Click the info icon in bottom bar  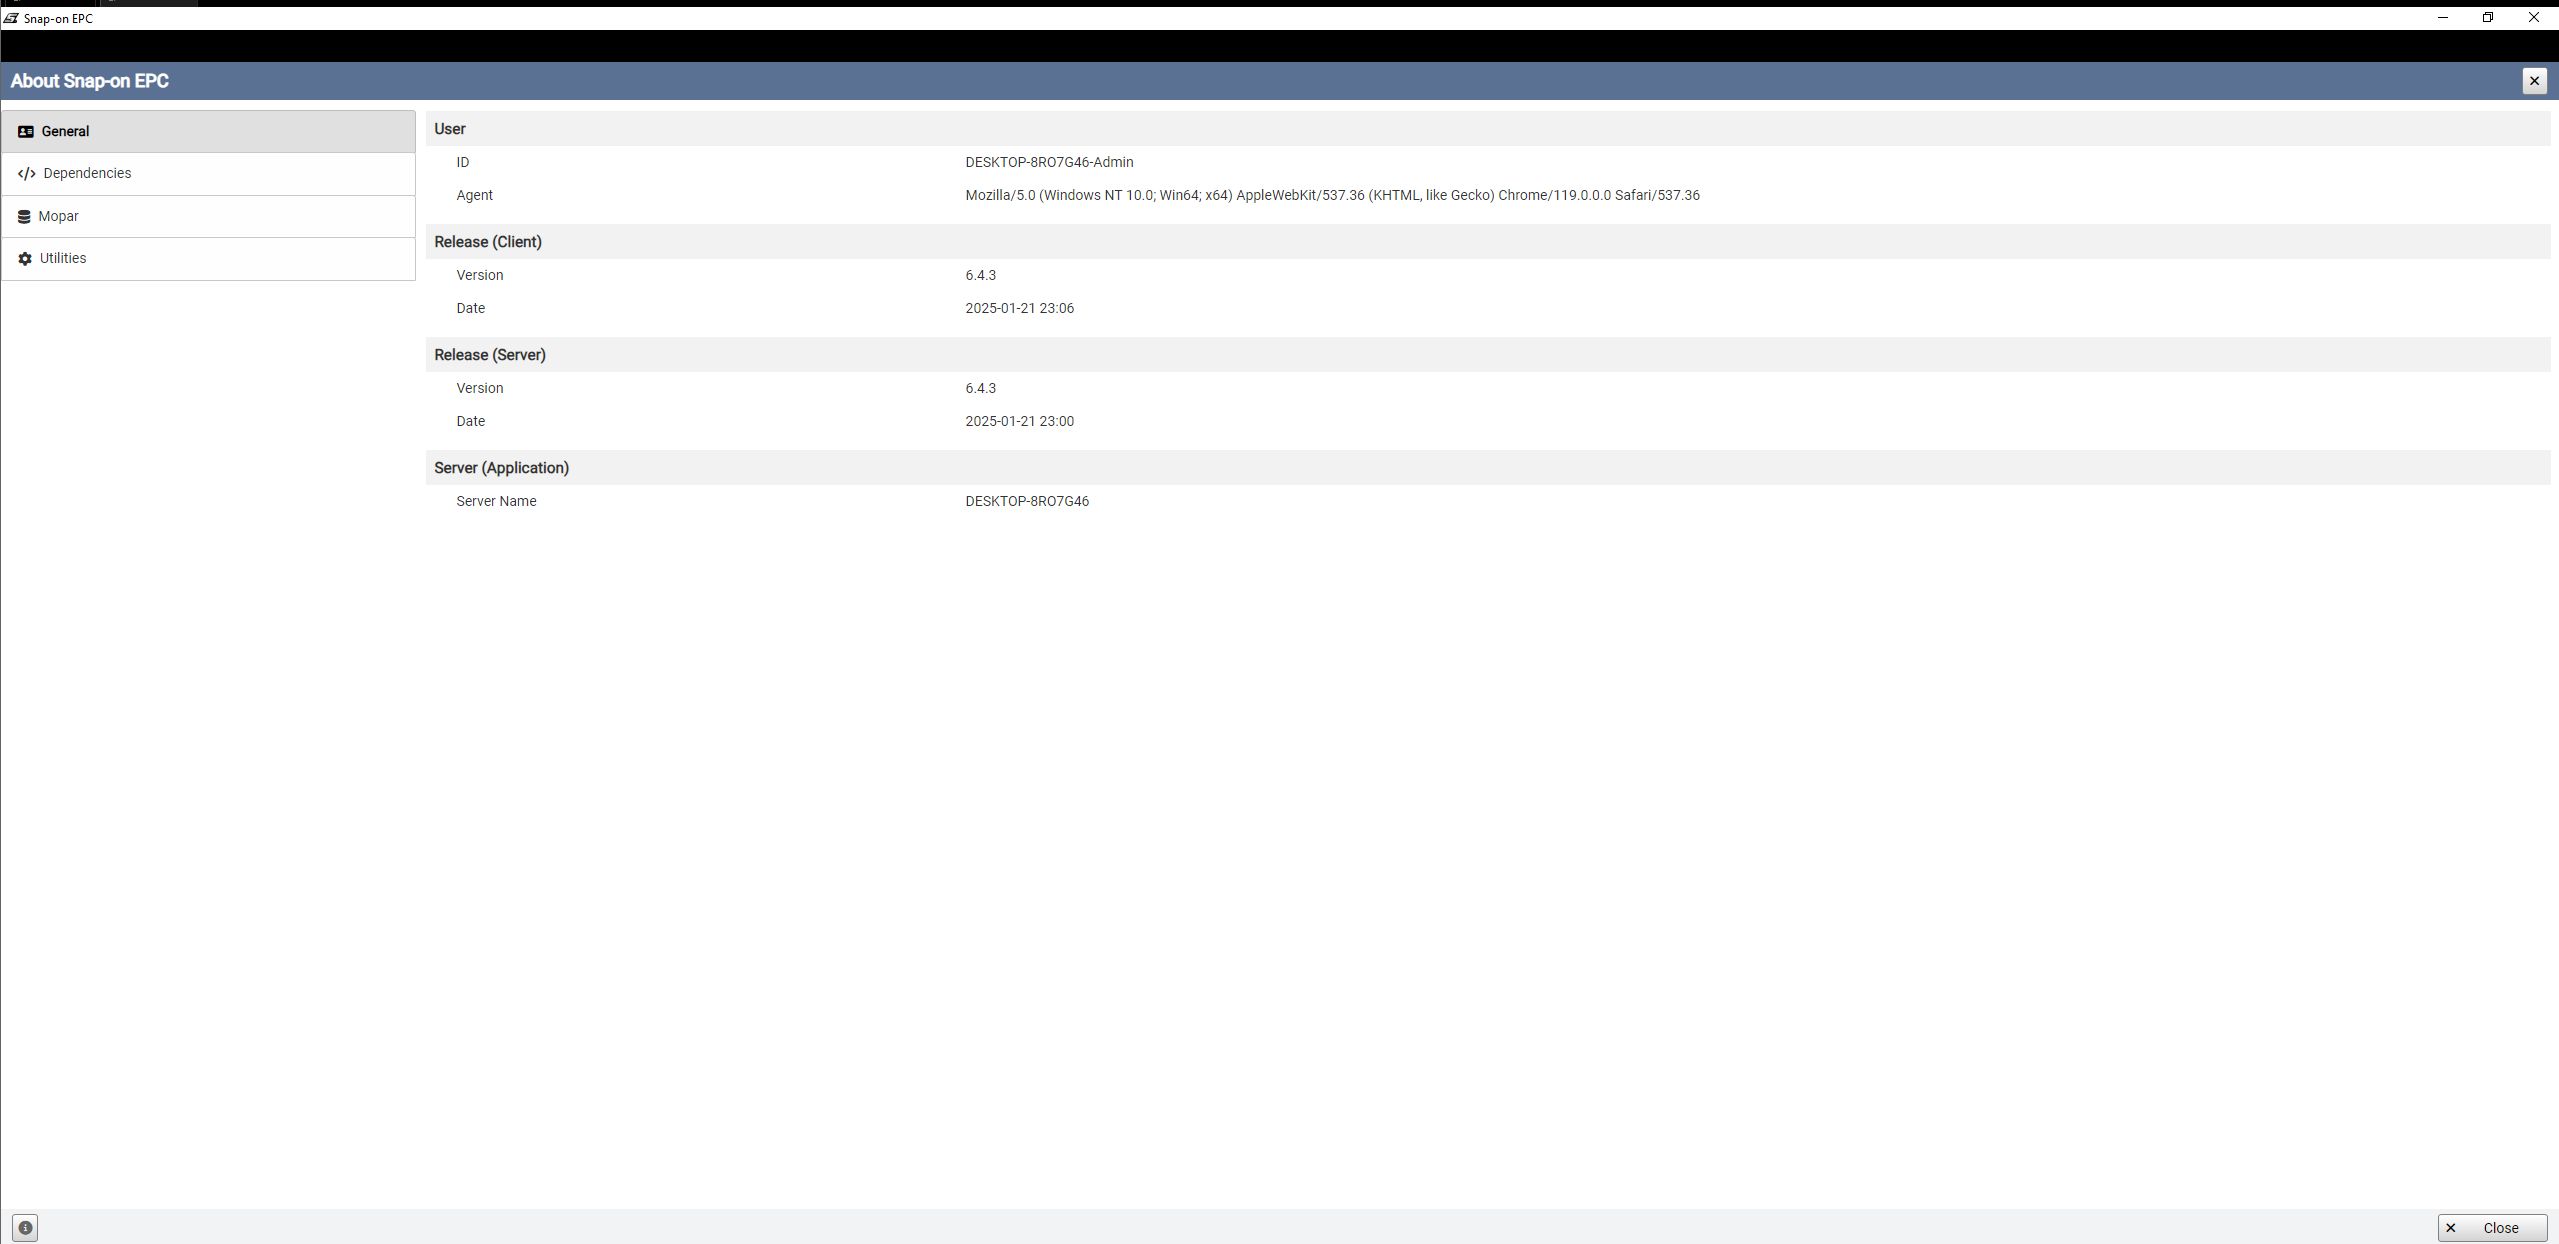[x=25, y=1227]
